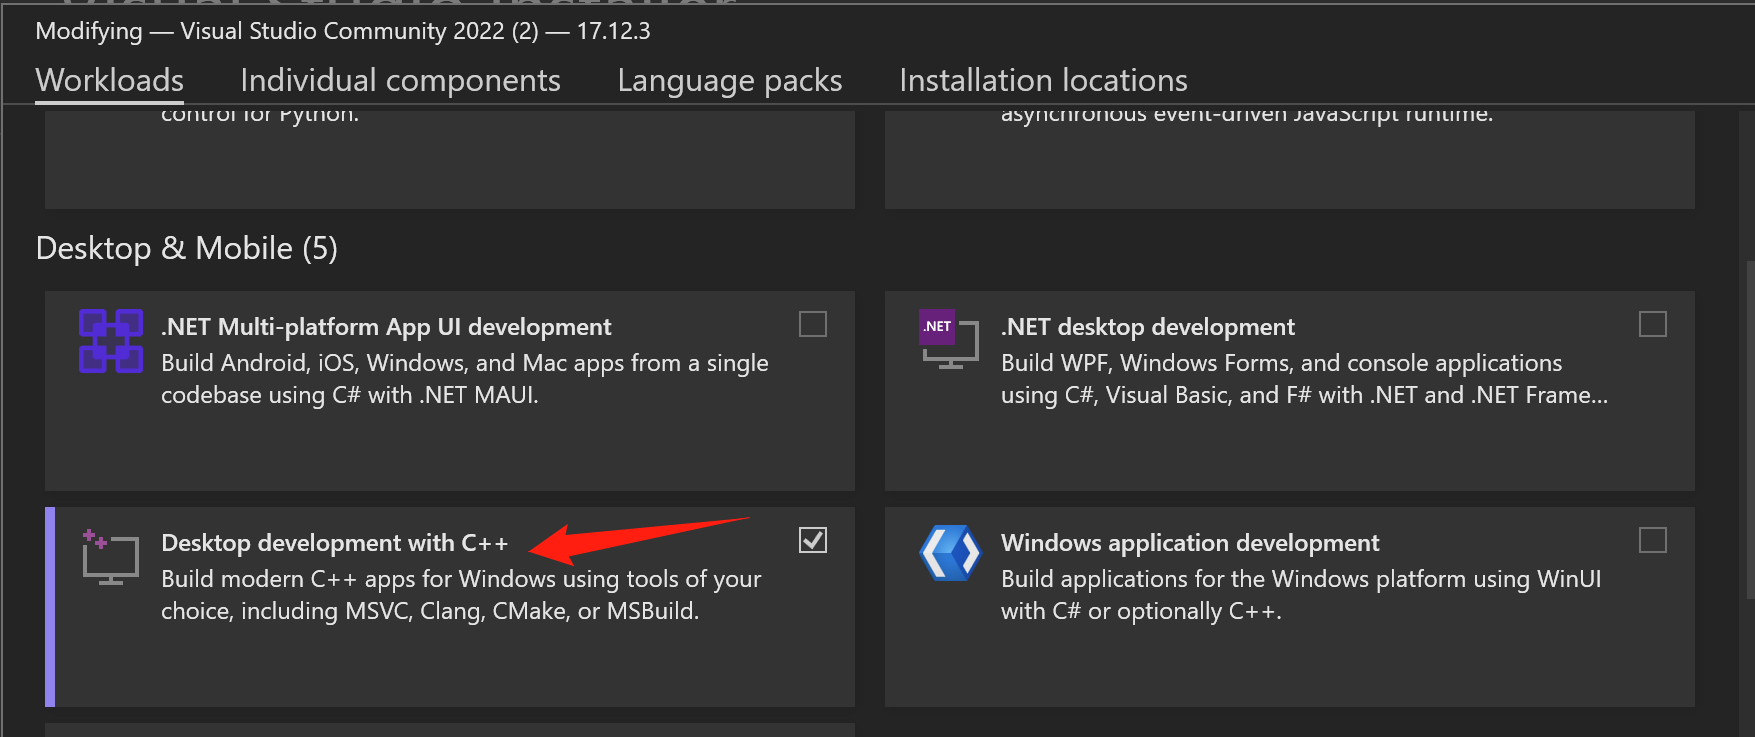
Task: Click the Desktop & Mobile (5) section heading
Action: pos(187,248)
